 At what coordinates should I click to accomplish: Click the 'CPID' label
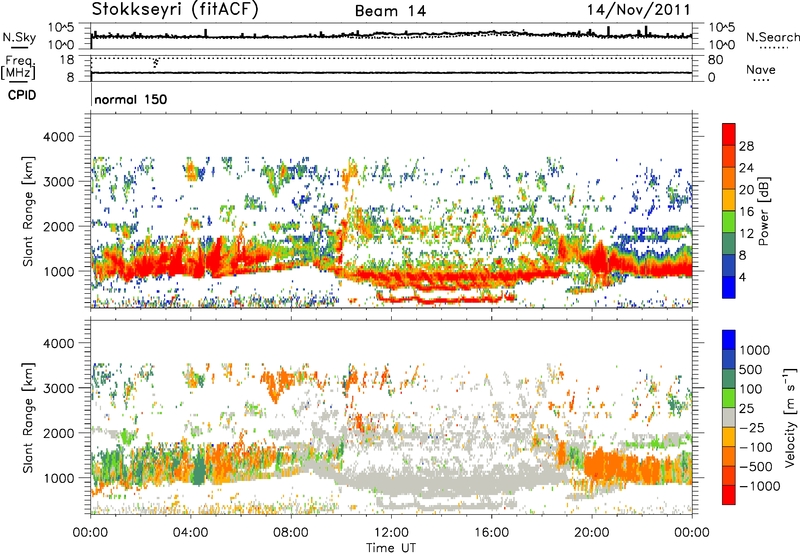[x=22, y=95]
